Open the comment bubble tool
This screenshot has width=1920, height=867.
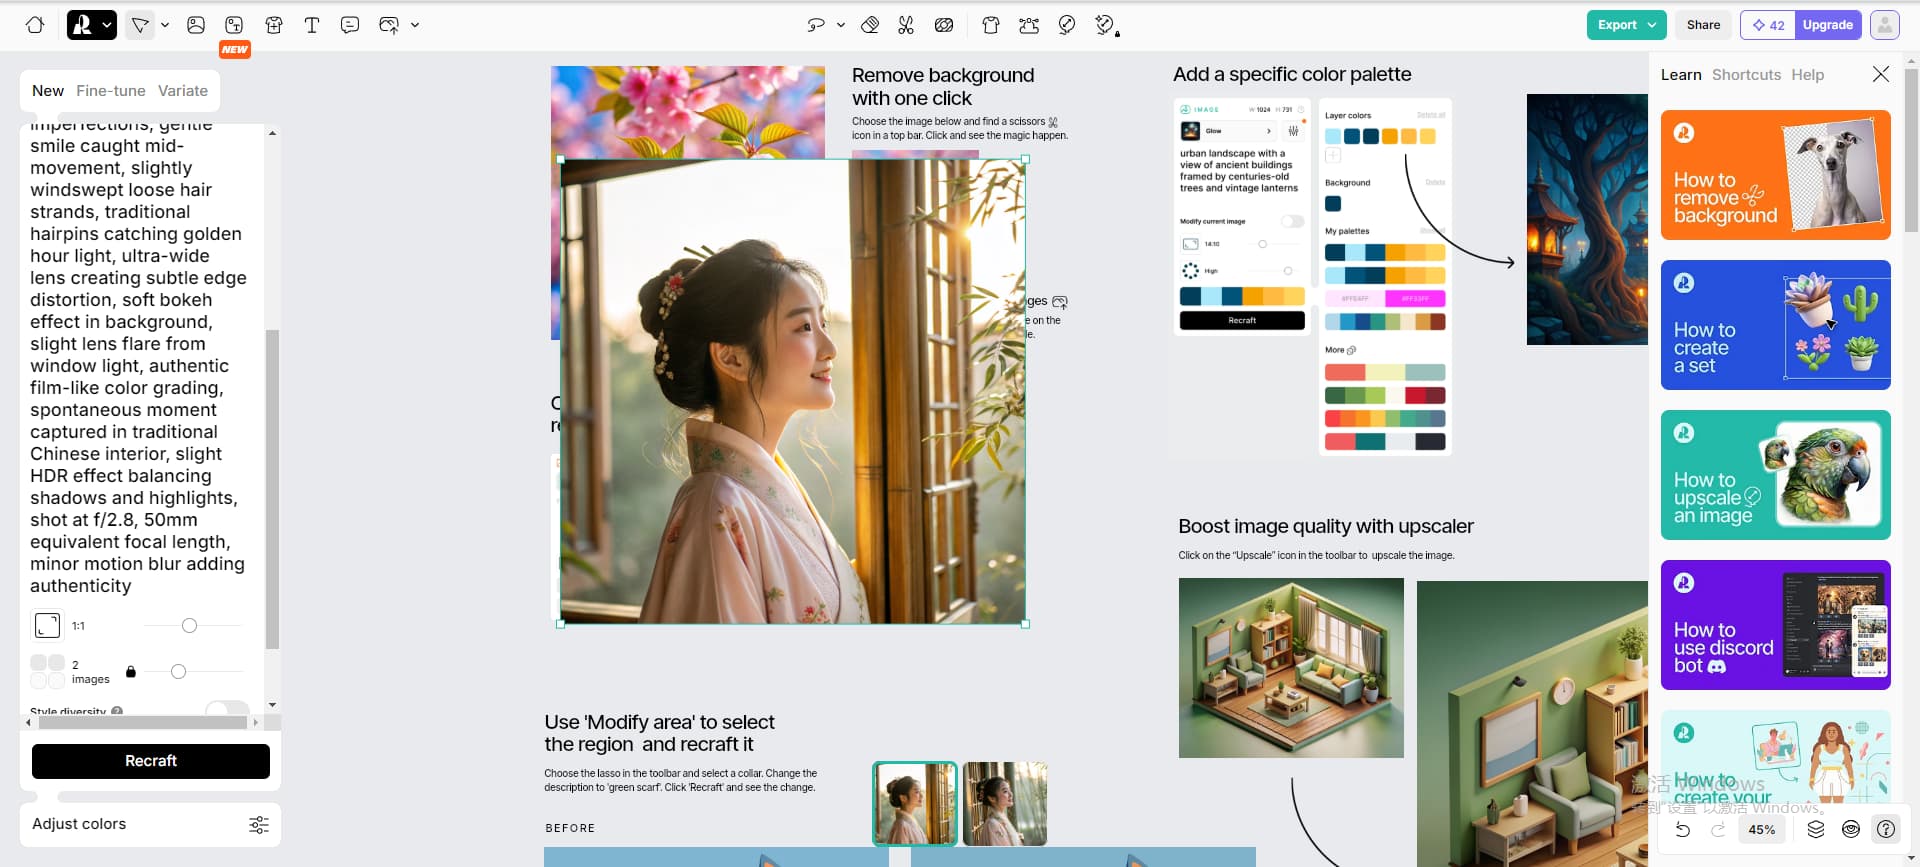(x=350, y=25)
